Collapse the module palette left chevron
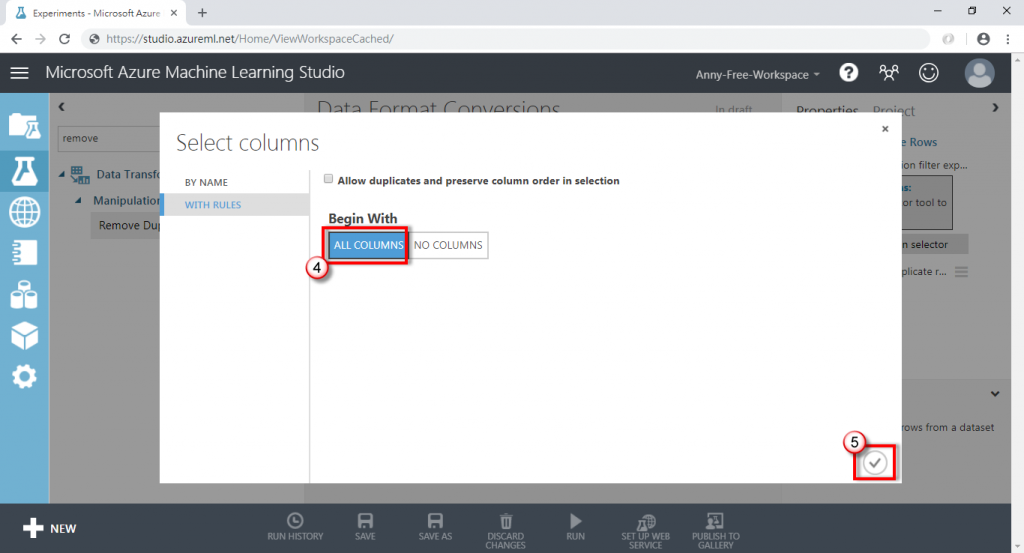The width and height of the screenshot is (1024, 553). coord(61,106)
